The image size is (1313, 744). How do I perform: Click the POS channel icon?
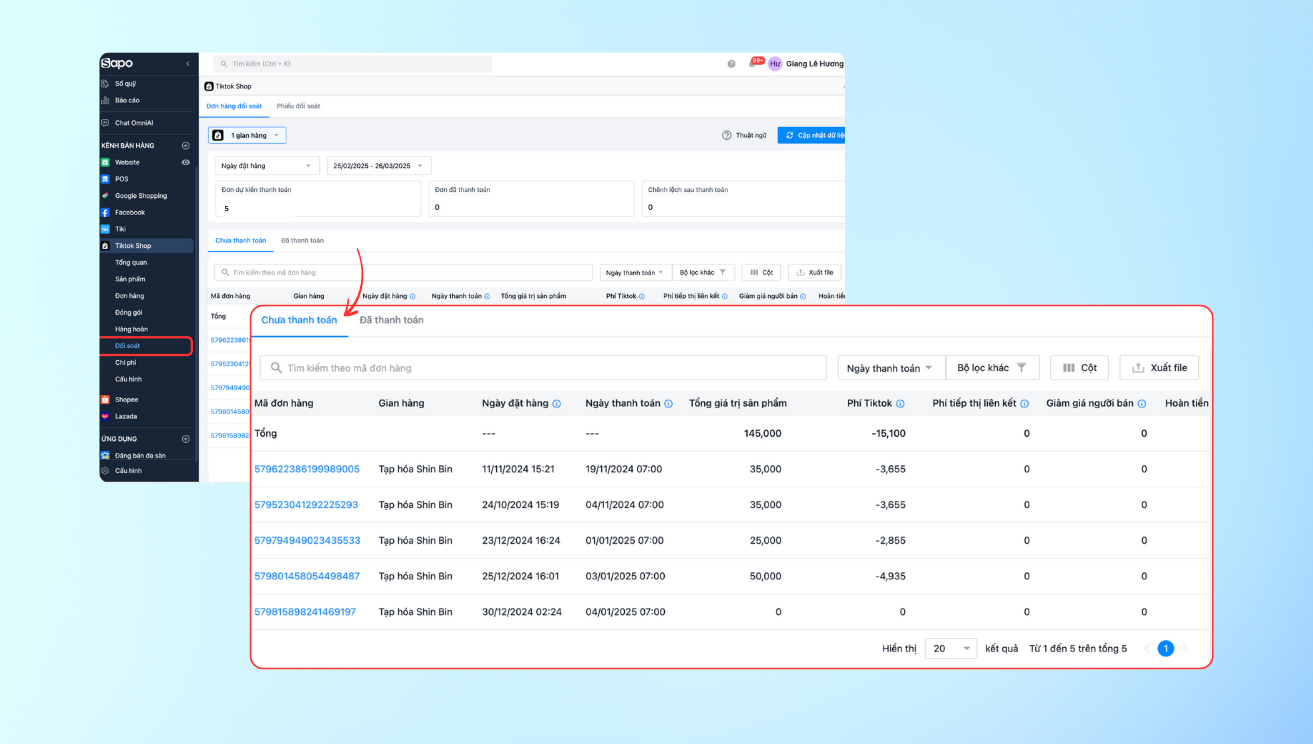105,179
